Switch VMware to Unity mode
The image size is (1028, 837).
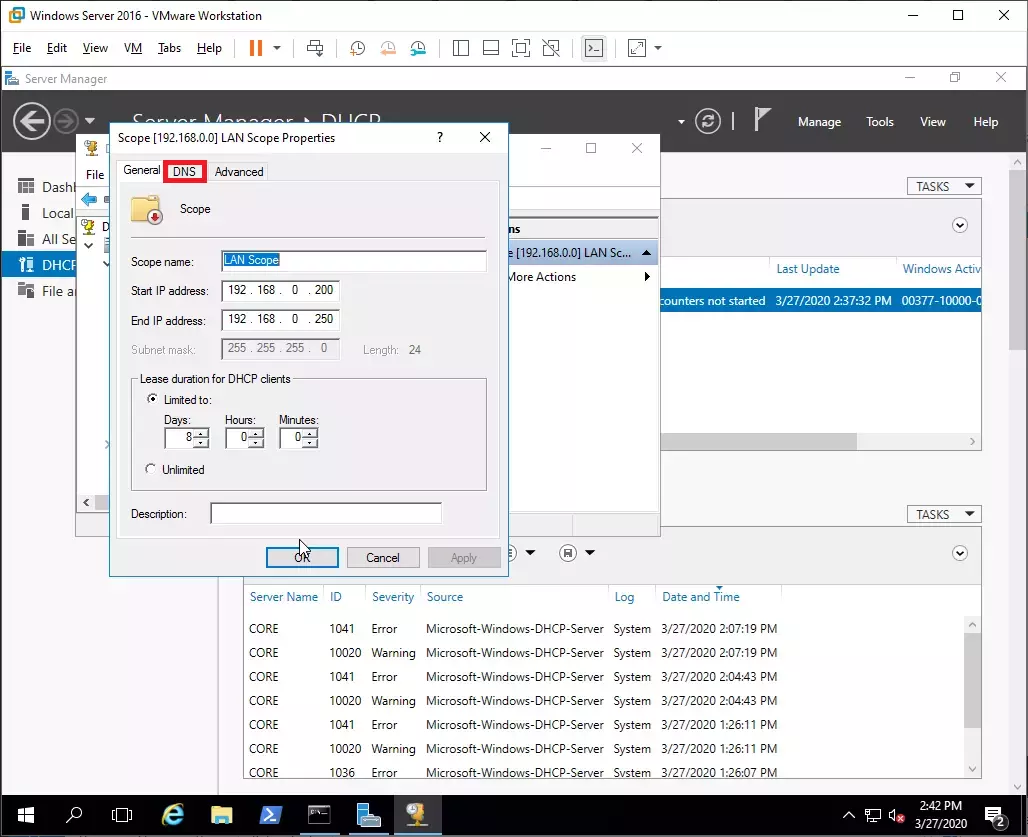pyautogui.click(x=551, y=48)
